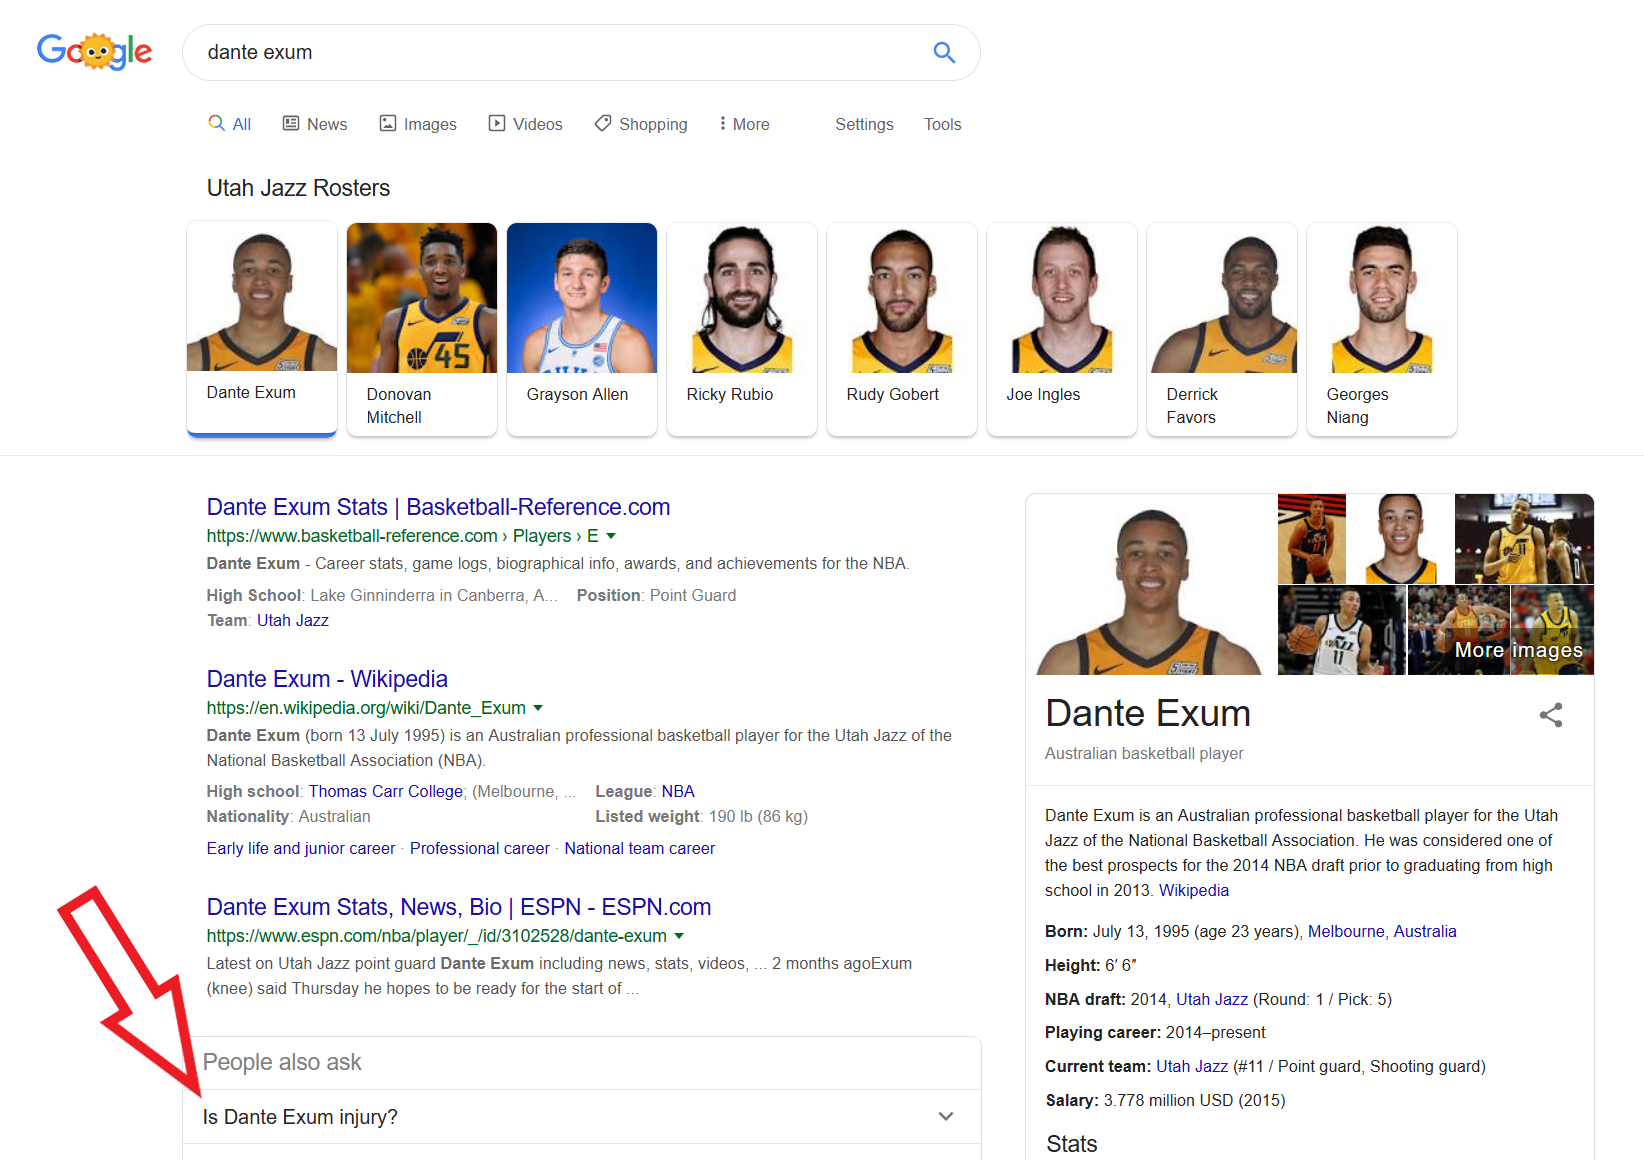
Task: Jump to Early life and junior career
Action: click(x=301, y=848)
